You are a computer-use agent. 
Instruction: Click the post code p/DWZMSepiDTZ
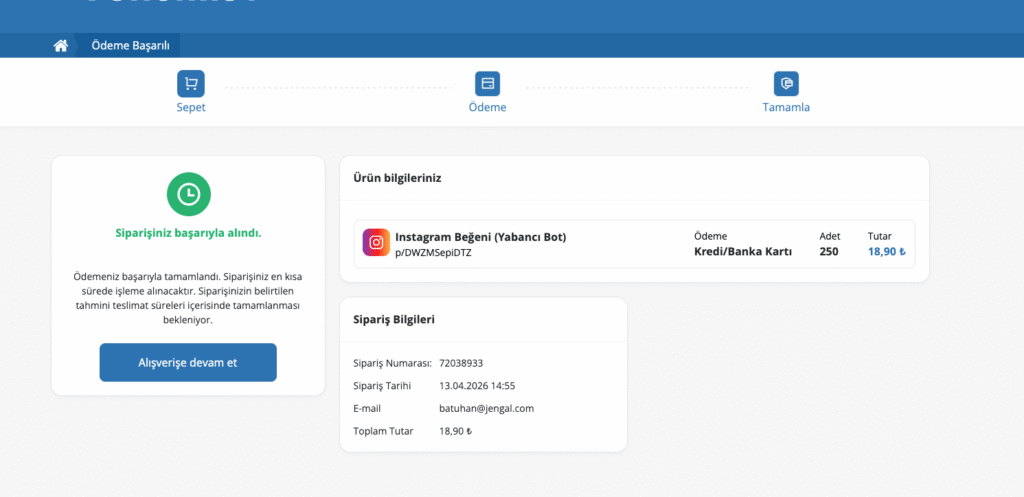(x=433, y=253)
